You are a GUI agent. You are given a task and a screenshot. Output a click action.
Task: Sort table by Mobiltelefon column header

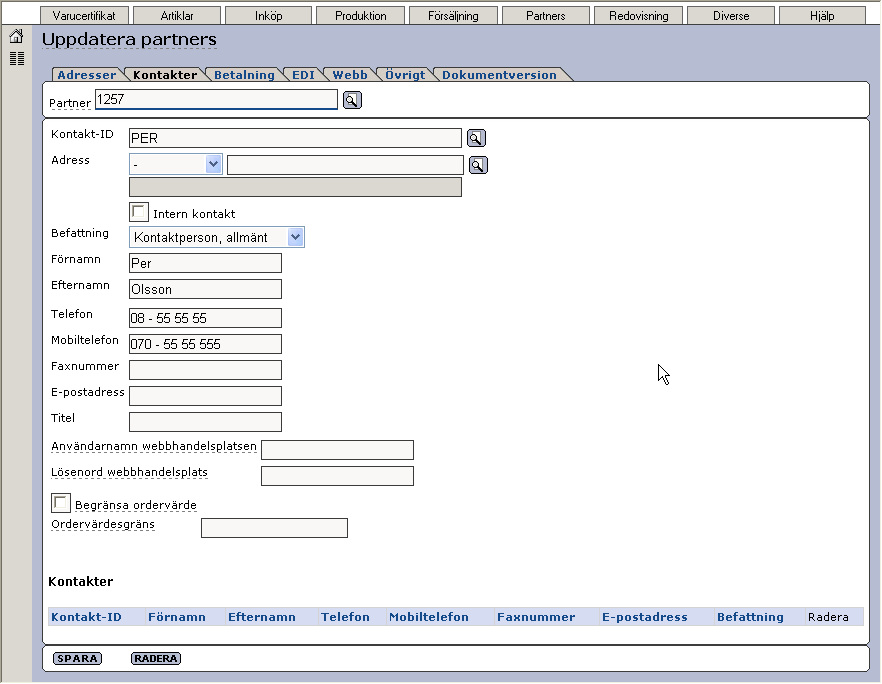pyautogui.click(x=429, y=617)
